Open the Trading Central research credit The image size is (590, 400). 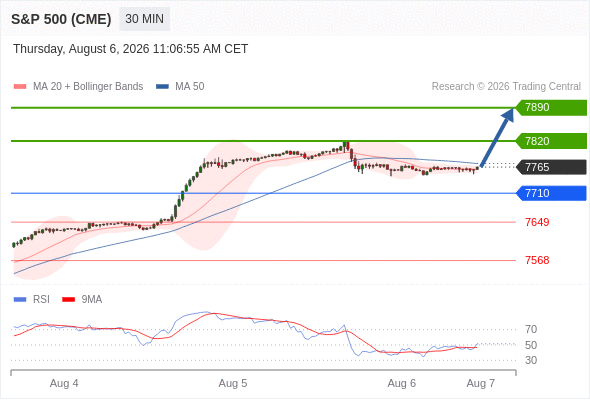point(506,87)
